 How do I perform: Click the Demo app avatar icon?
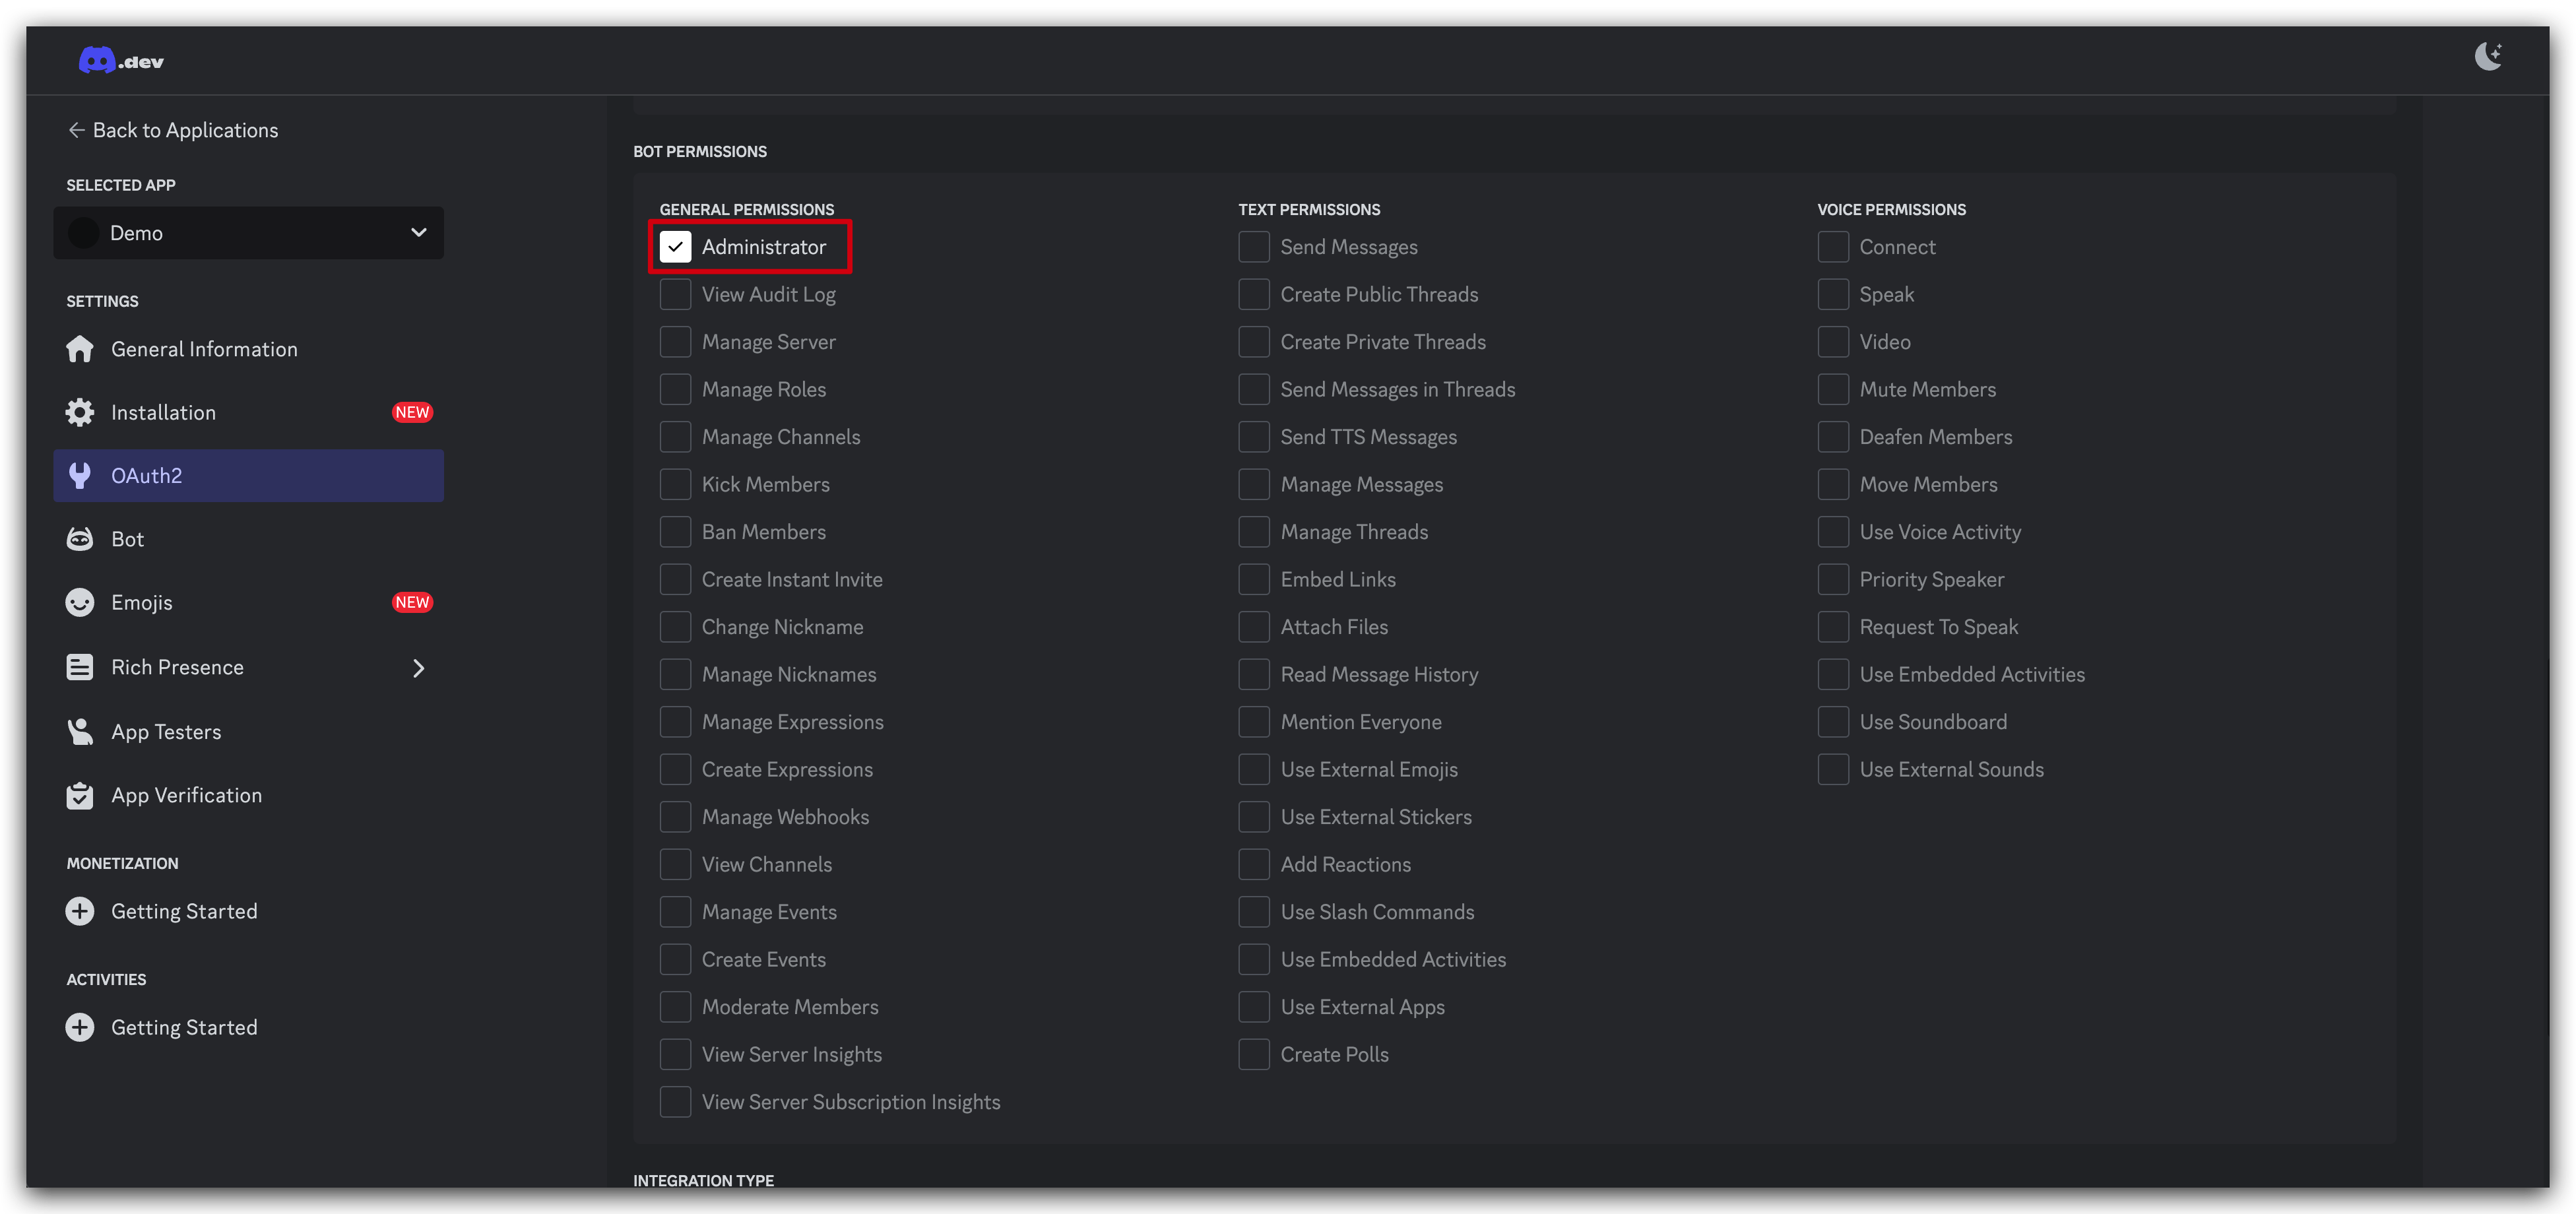pos(83,233)
